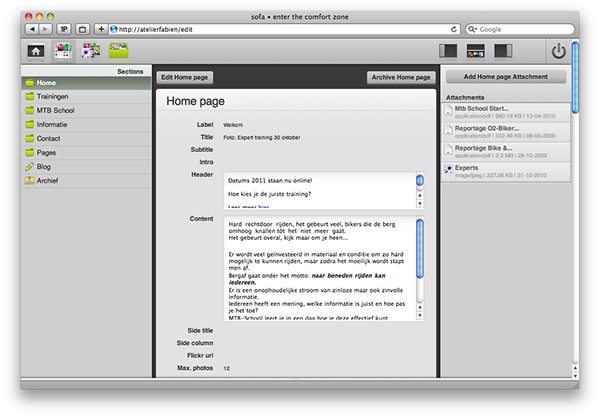
Task: Click Header box scroll down arrow
Action: click(x=420, y=204)
